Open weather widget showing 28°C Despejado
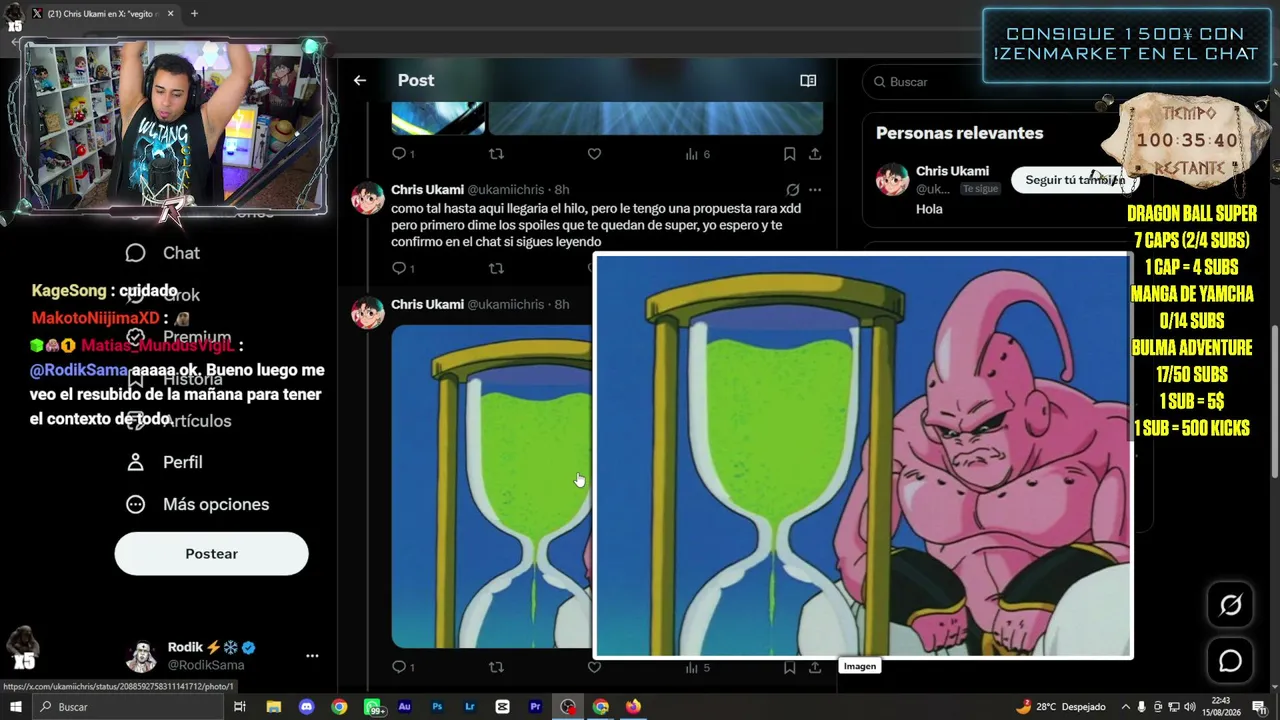The height and width of the screenshot is (720, 1280). 1060,707
